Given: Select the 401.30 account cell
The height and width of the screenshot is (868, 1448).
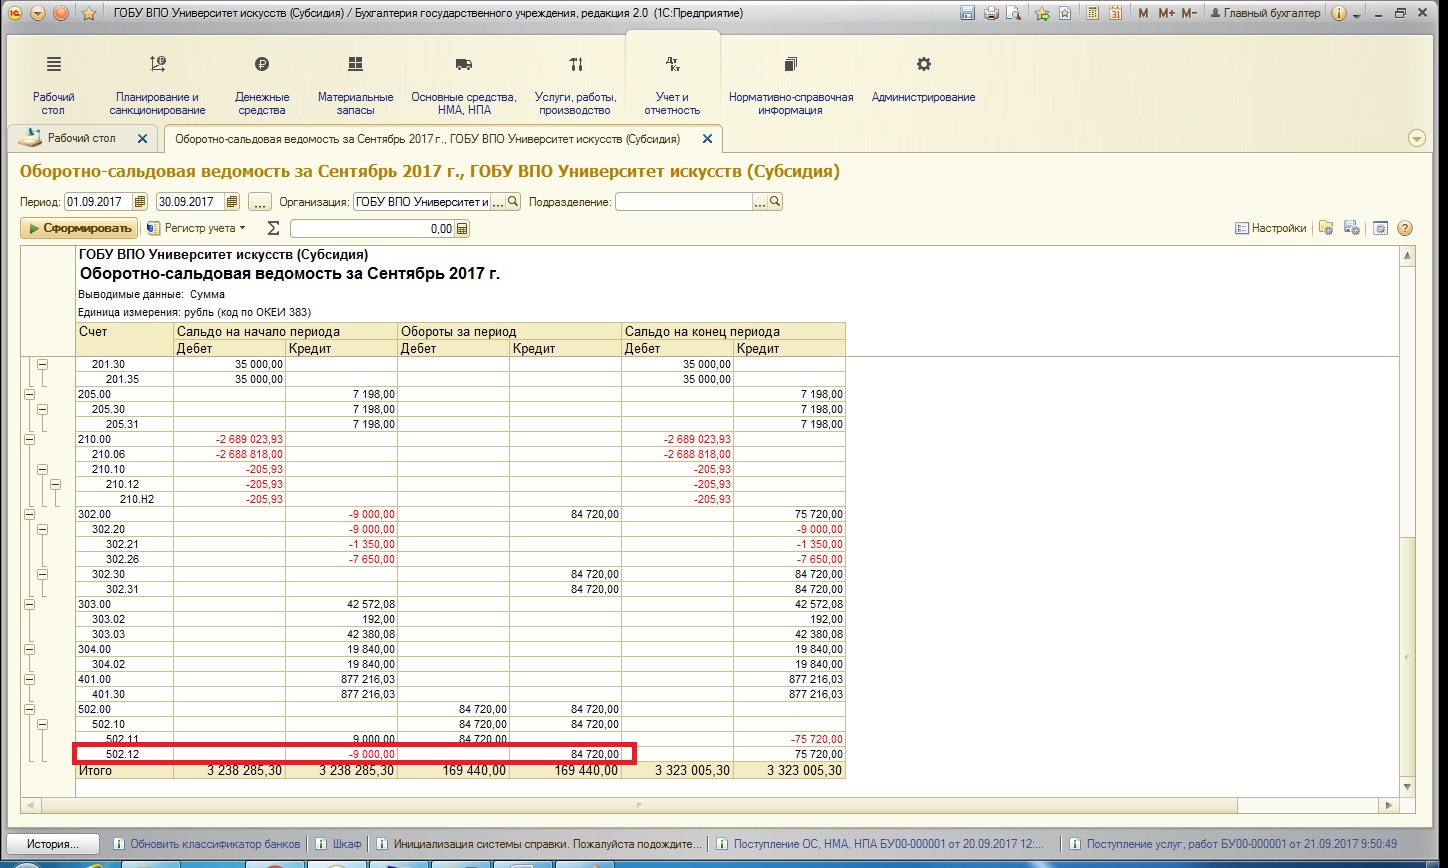Looking at the screenshot, I should [x=125, y=694].
